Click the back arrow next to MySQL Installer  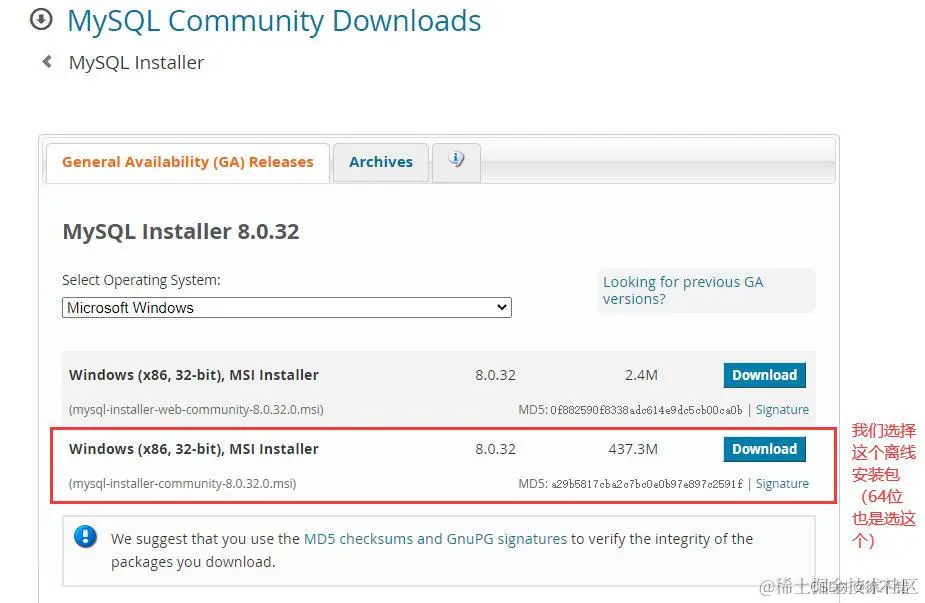pos(47,61)
